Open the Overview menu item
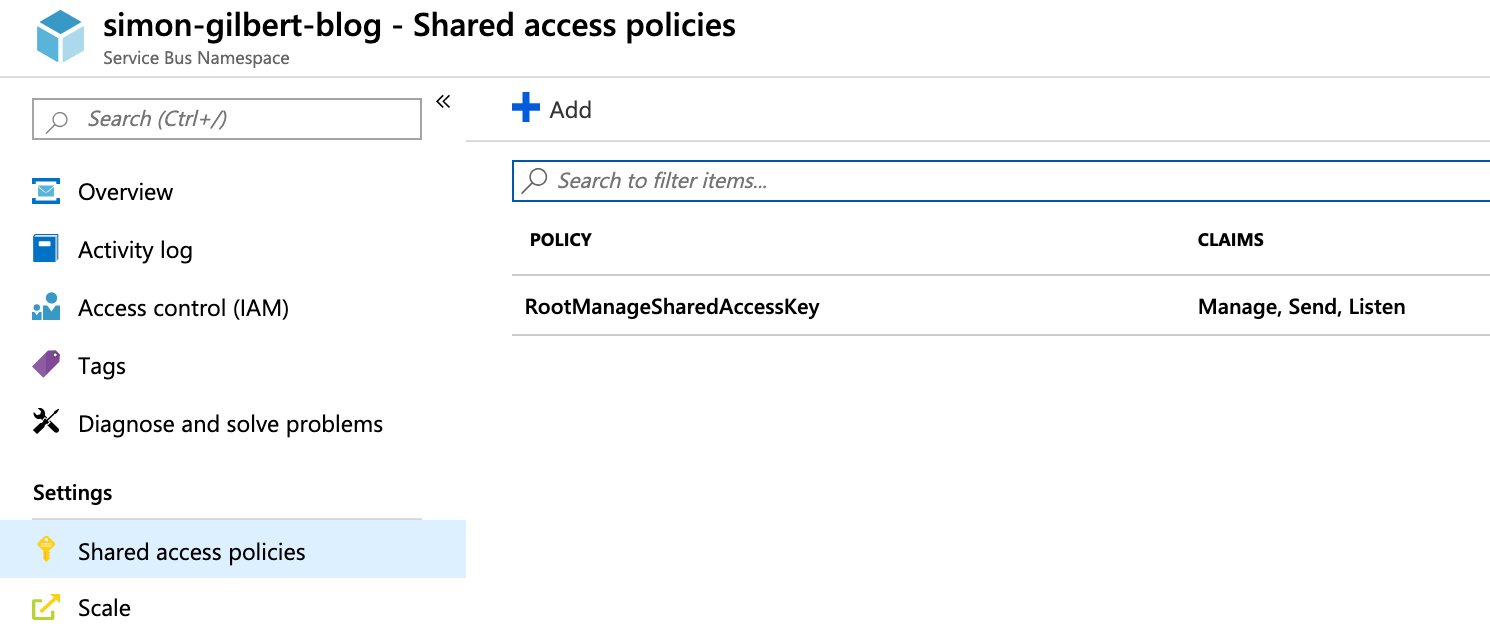 tap(125, 192)
